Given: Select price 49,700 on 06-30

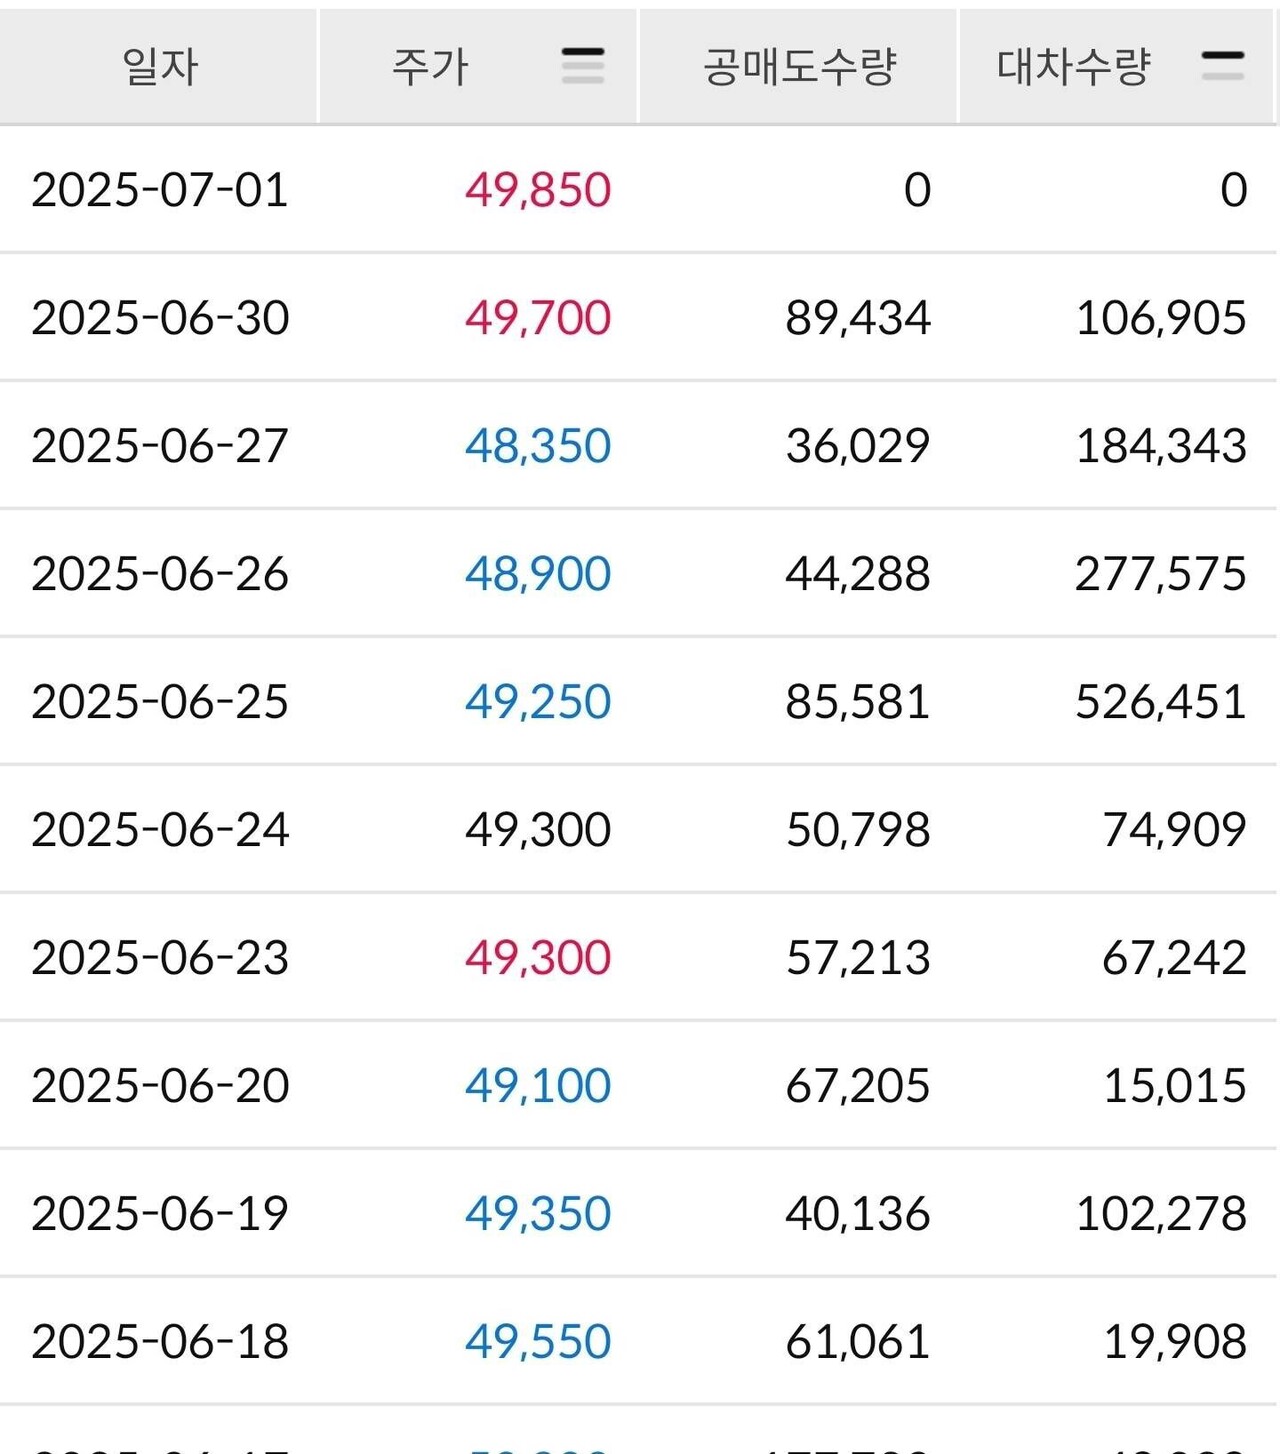Looking at the screenshot, I should (538, 318).
